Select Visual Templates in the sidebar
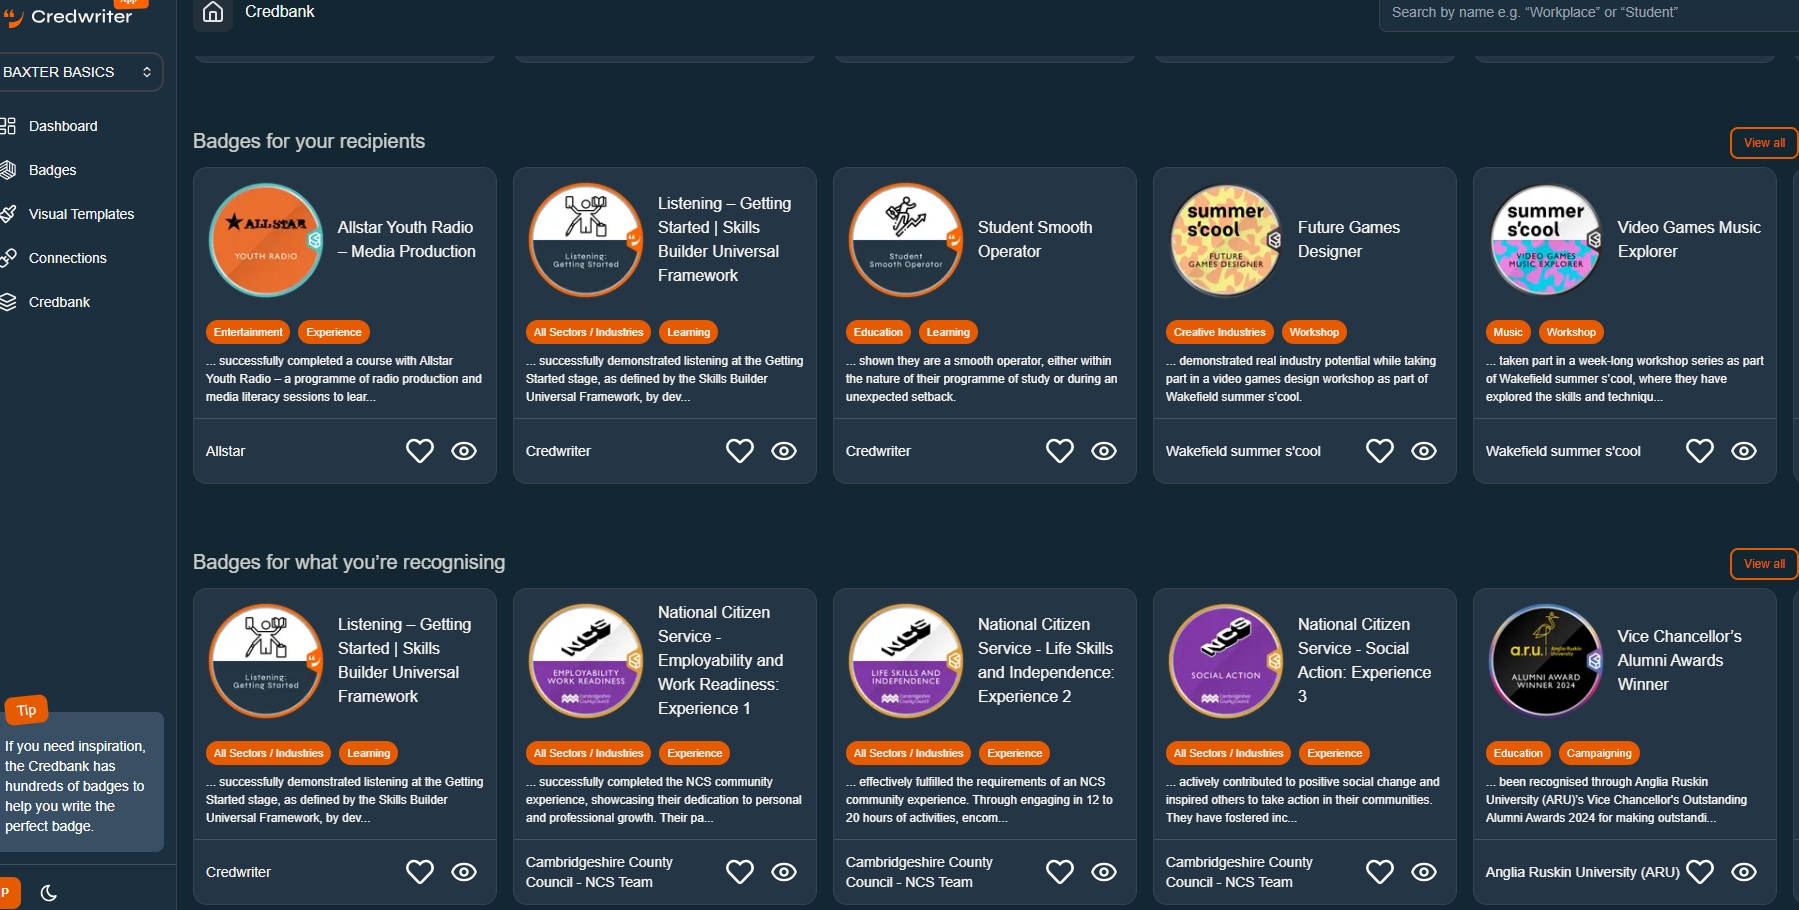 click(x=81, y=214)
